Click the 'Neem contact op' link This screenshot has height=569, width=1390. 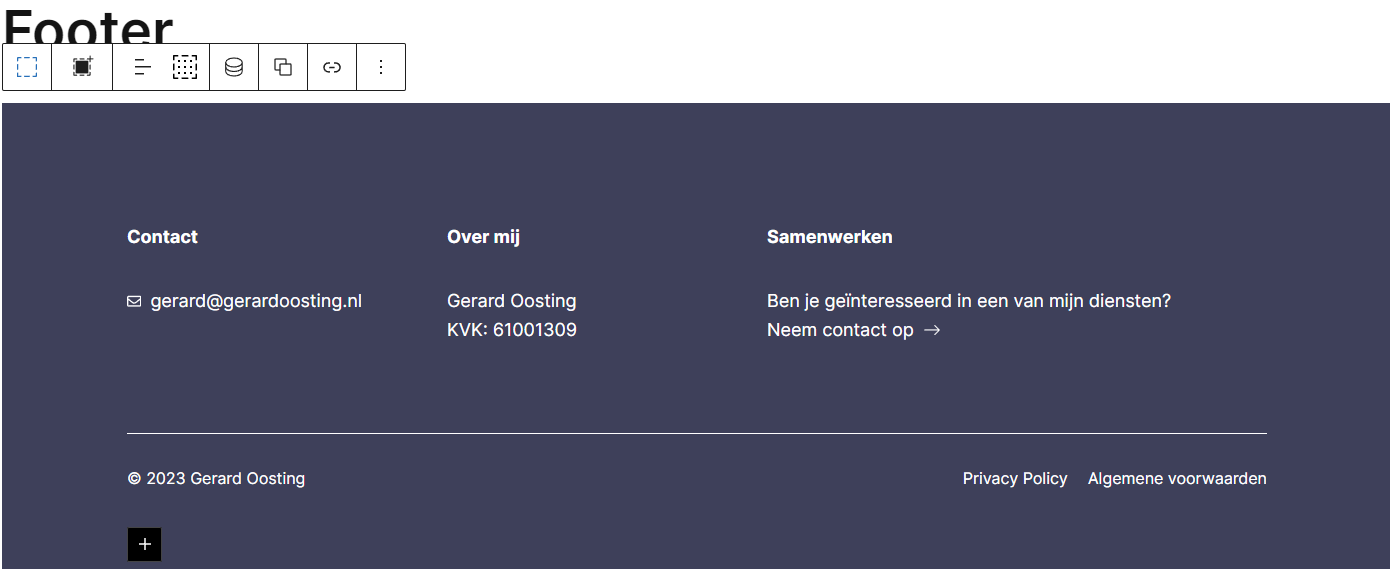[x=840, y=330]
